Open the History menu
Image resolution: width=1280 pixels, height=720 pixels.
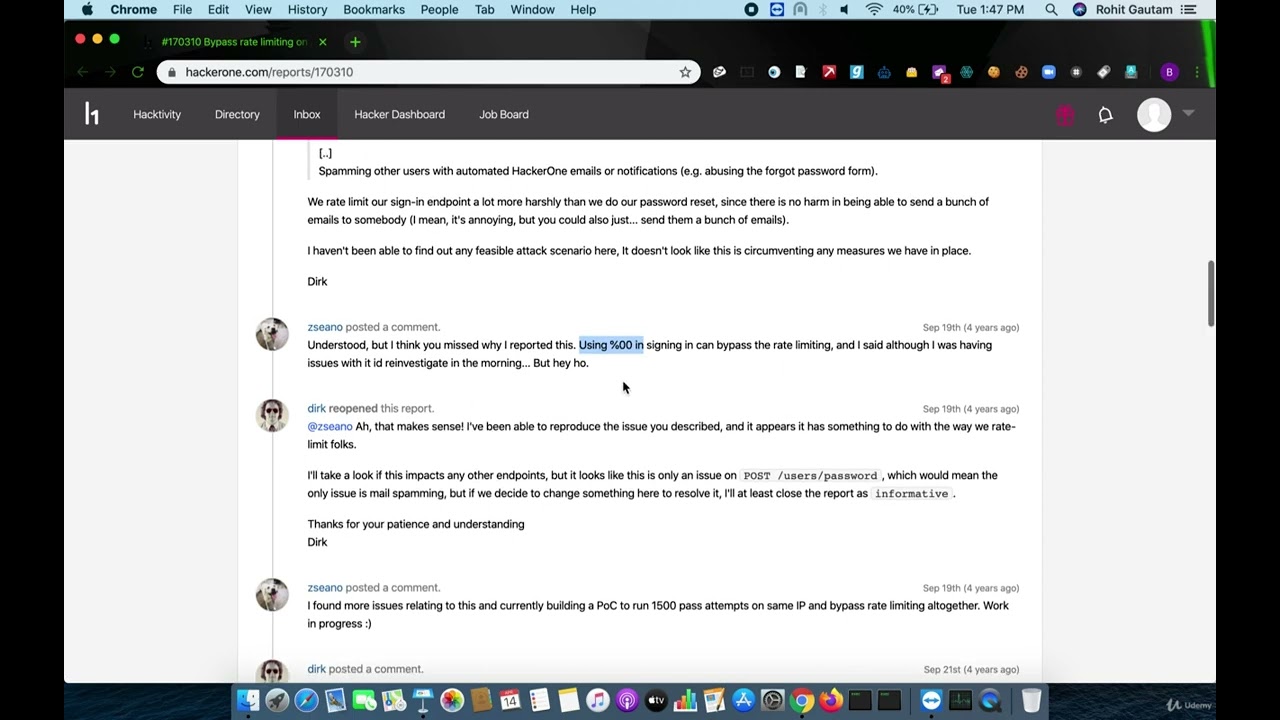(307, 9)
